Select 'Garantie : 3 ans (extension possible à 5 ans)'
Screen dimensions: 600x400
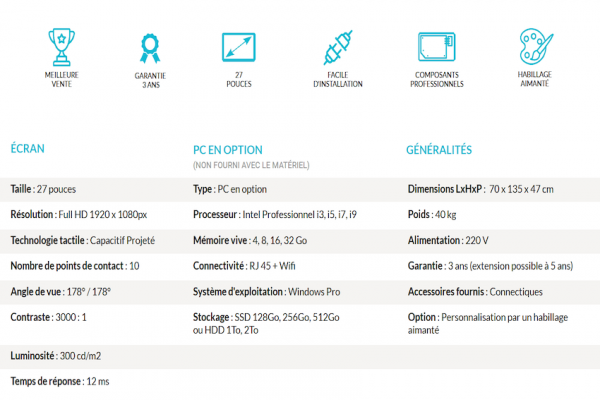pyautogui.click(x=490, y=266)
